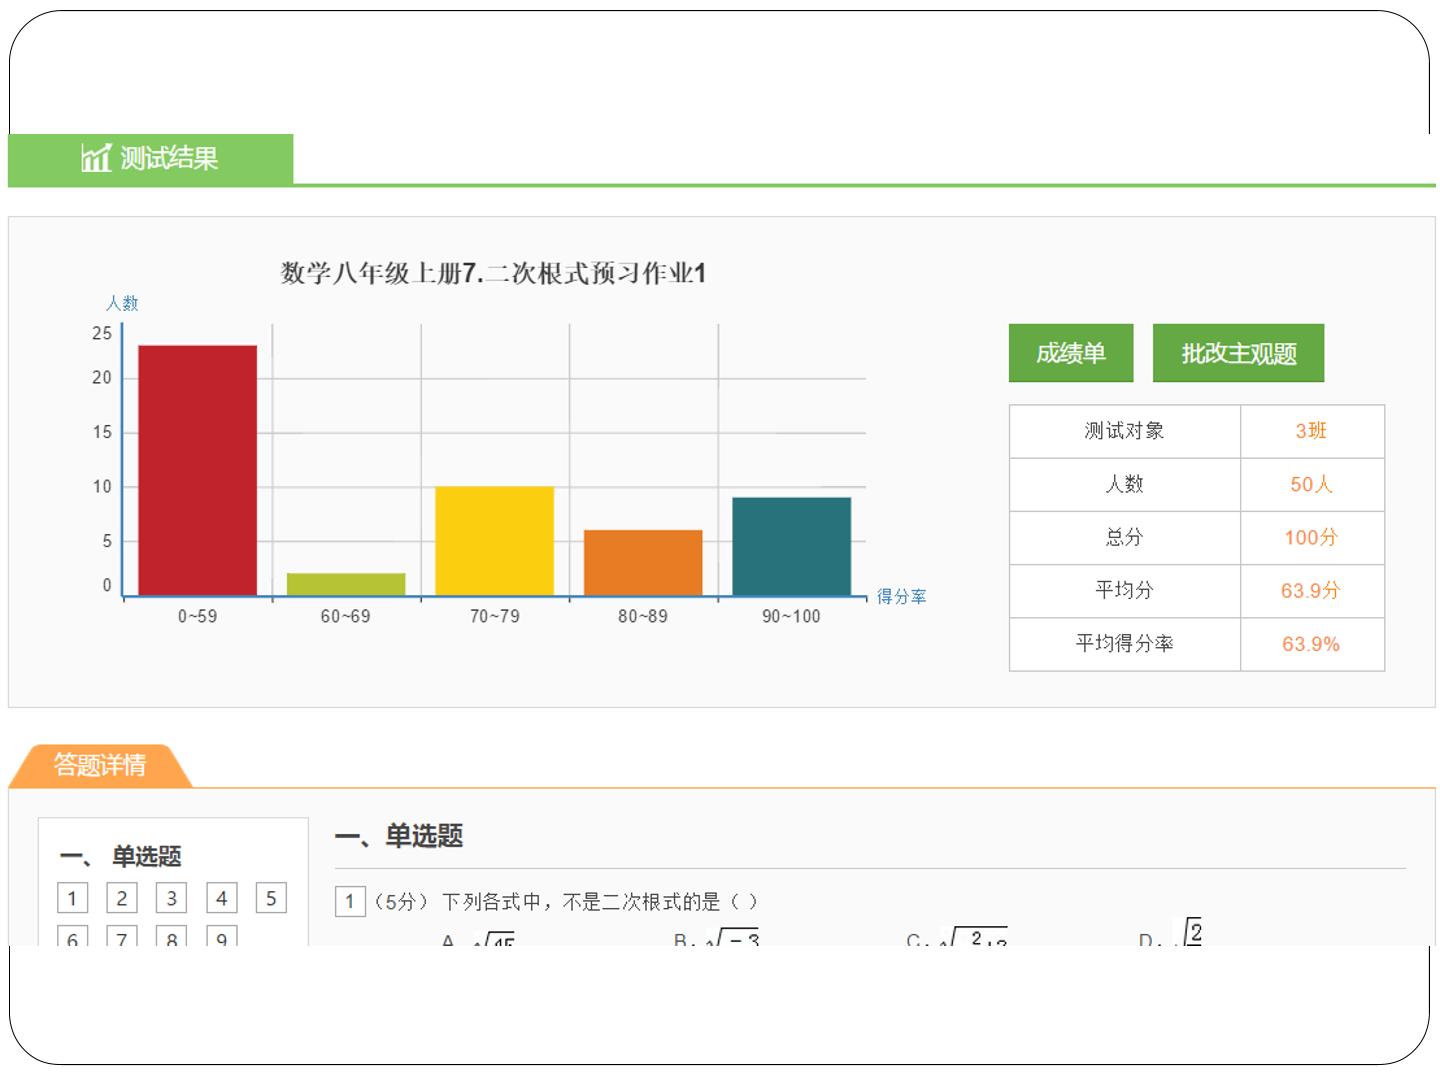Jump to question 3 in 单选题 list
The width and height of the screenshot is (1440, 1080).
click(172, 898)
